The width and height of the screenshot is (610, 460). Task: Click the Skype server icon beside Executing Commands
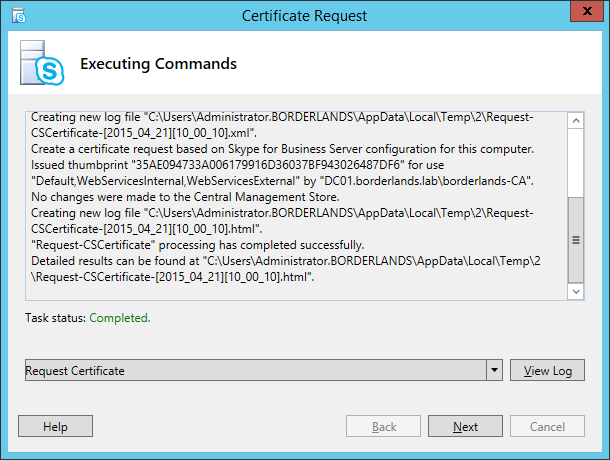click(x=42, y=63)
